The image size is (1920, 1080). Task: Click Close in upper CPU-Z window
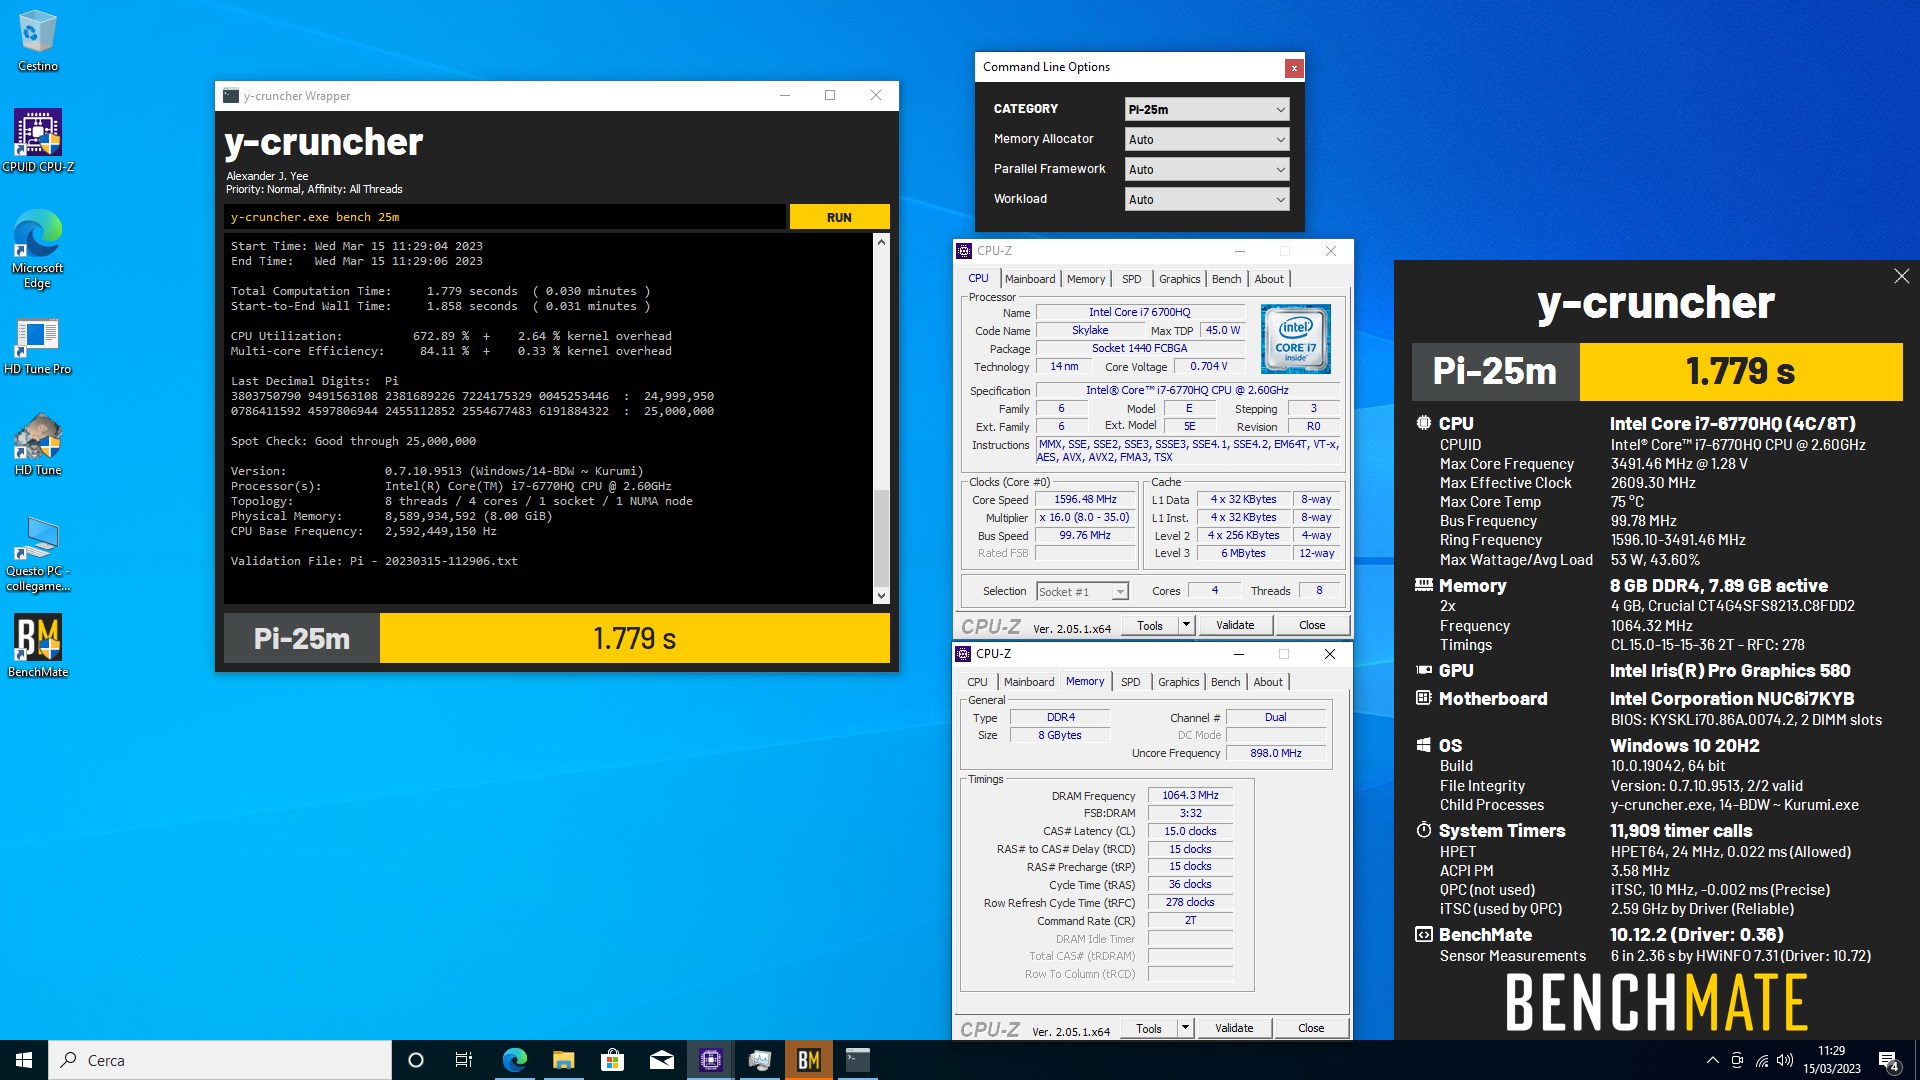click(1312, 625)
